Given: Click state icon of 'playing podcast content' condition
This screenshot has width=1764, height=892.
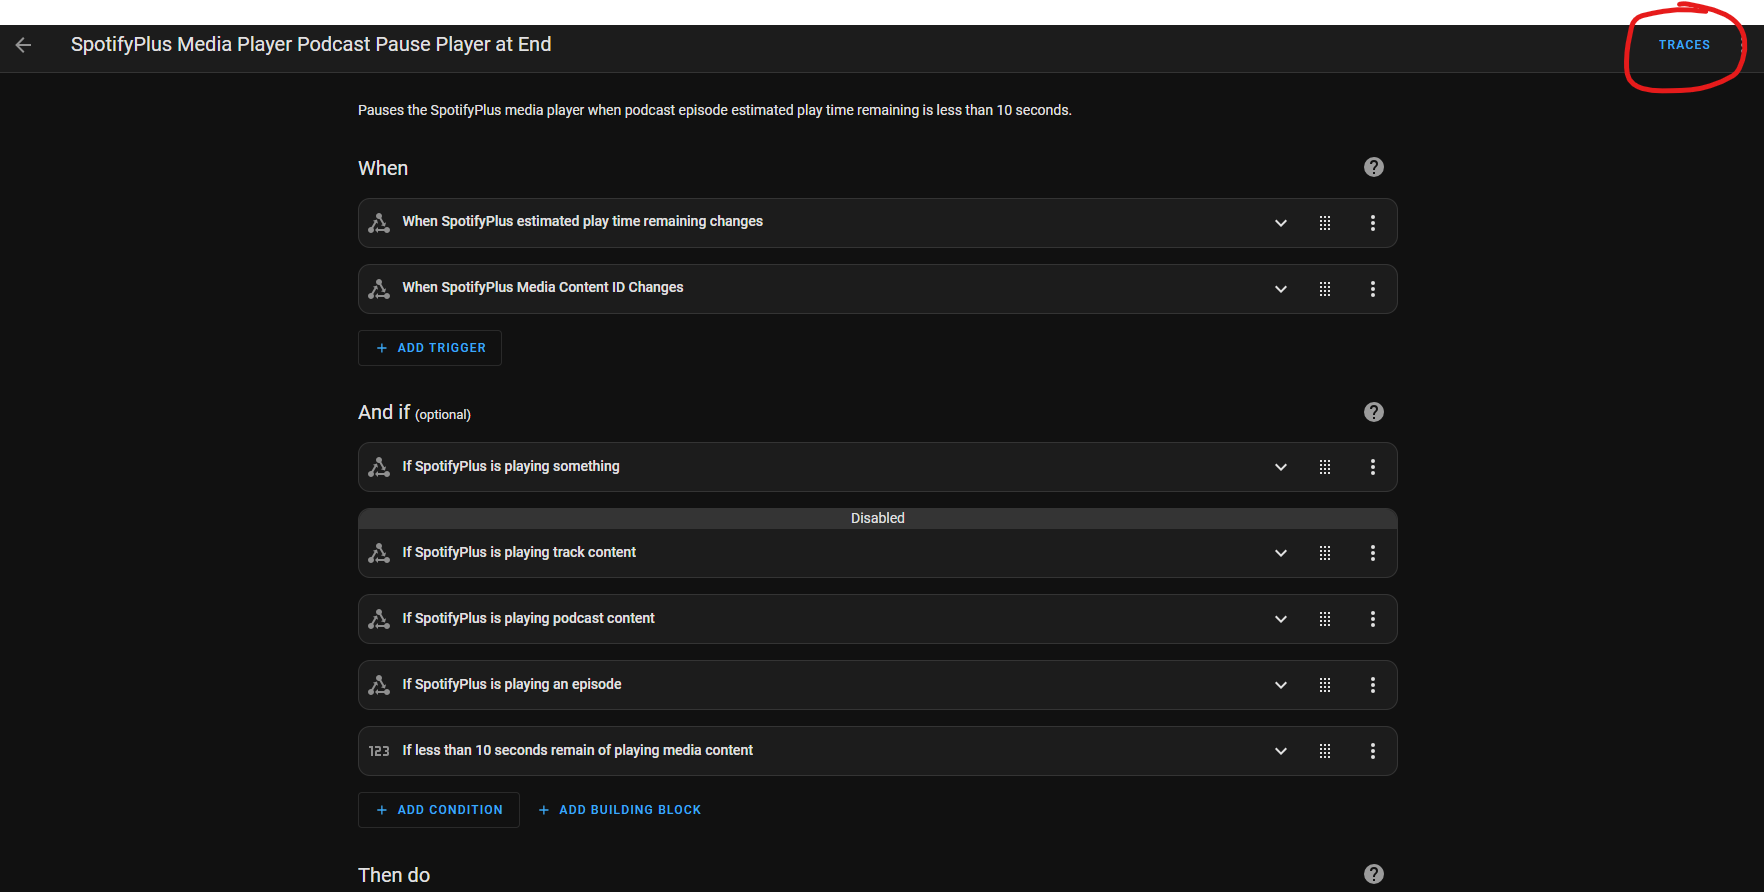Looking at the screenshot, I should [x=379, y=619].
